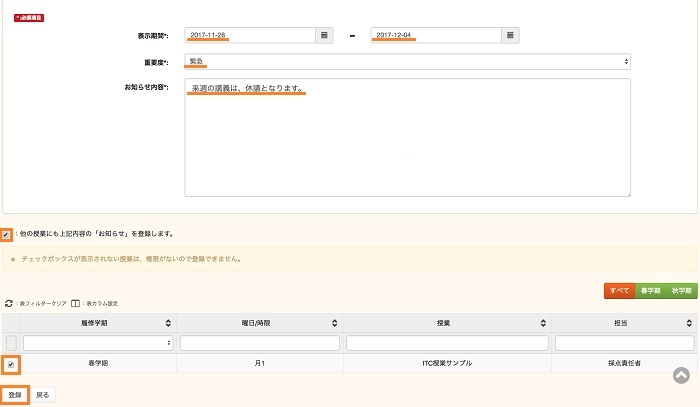
Task: Toggle checkbox to register notice for other classes
Action: pyautogui.click(x=7, y=234)
